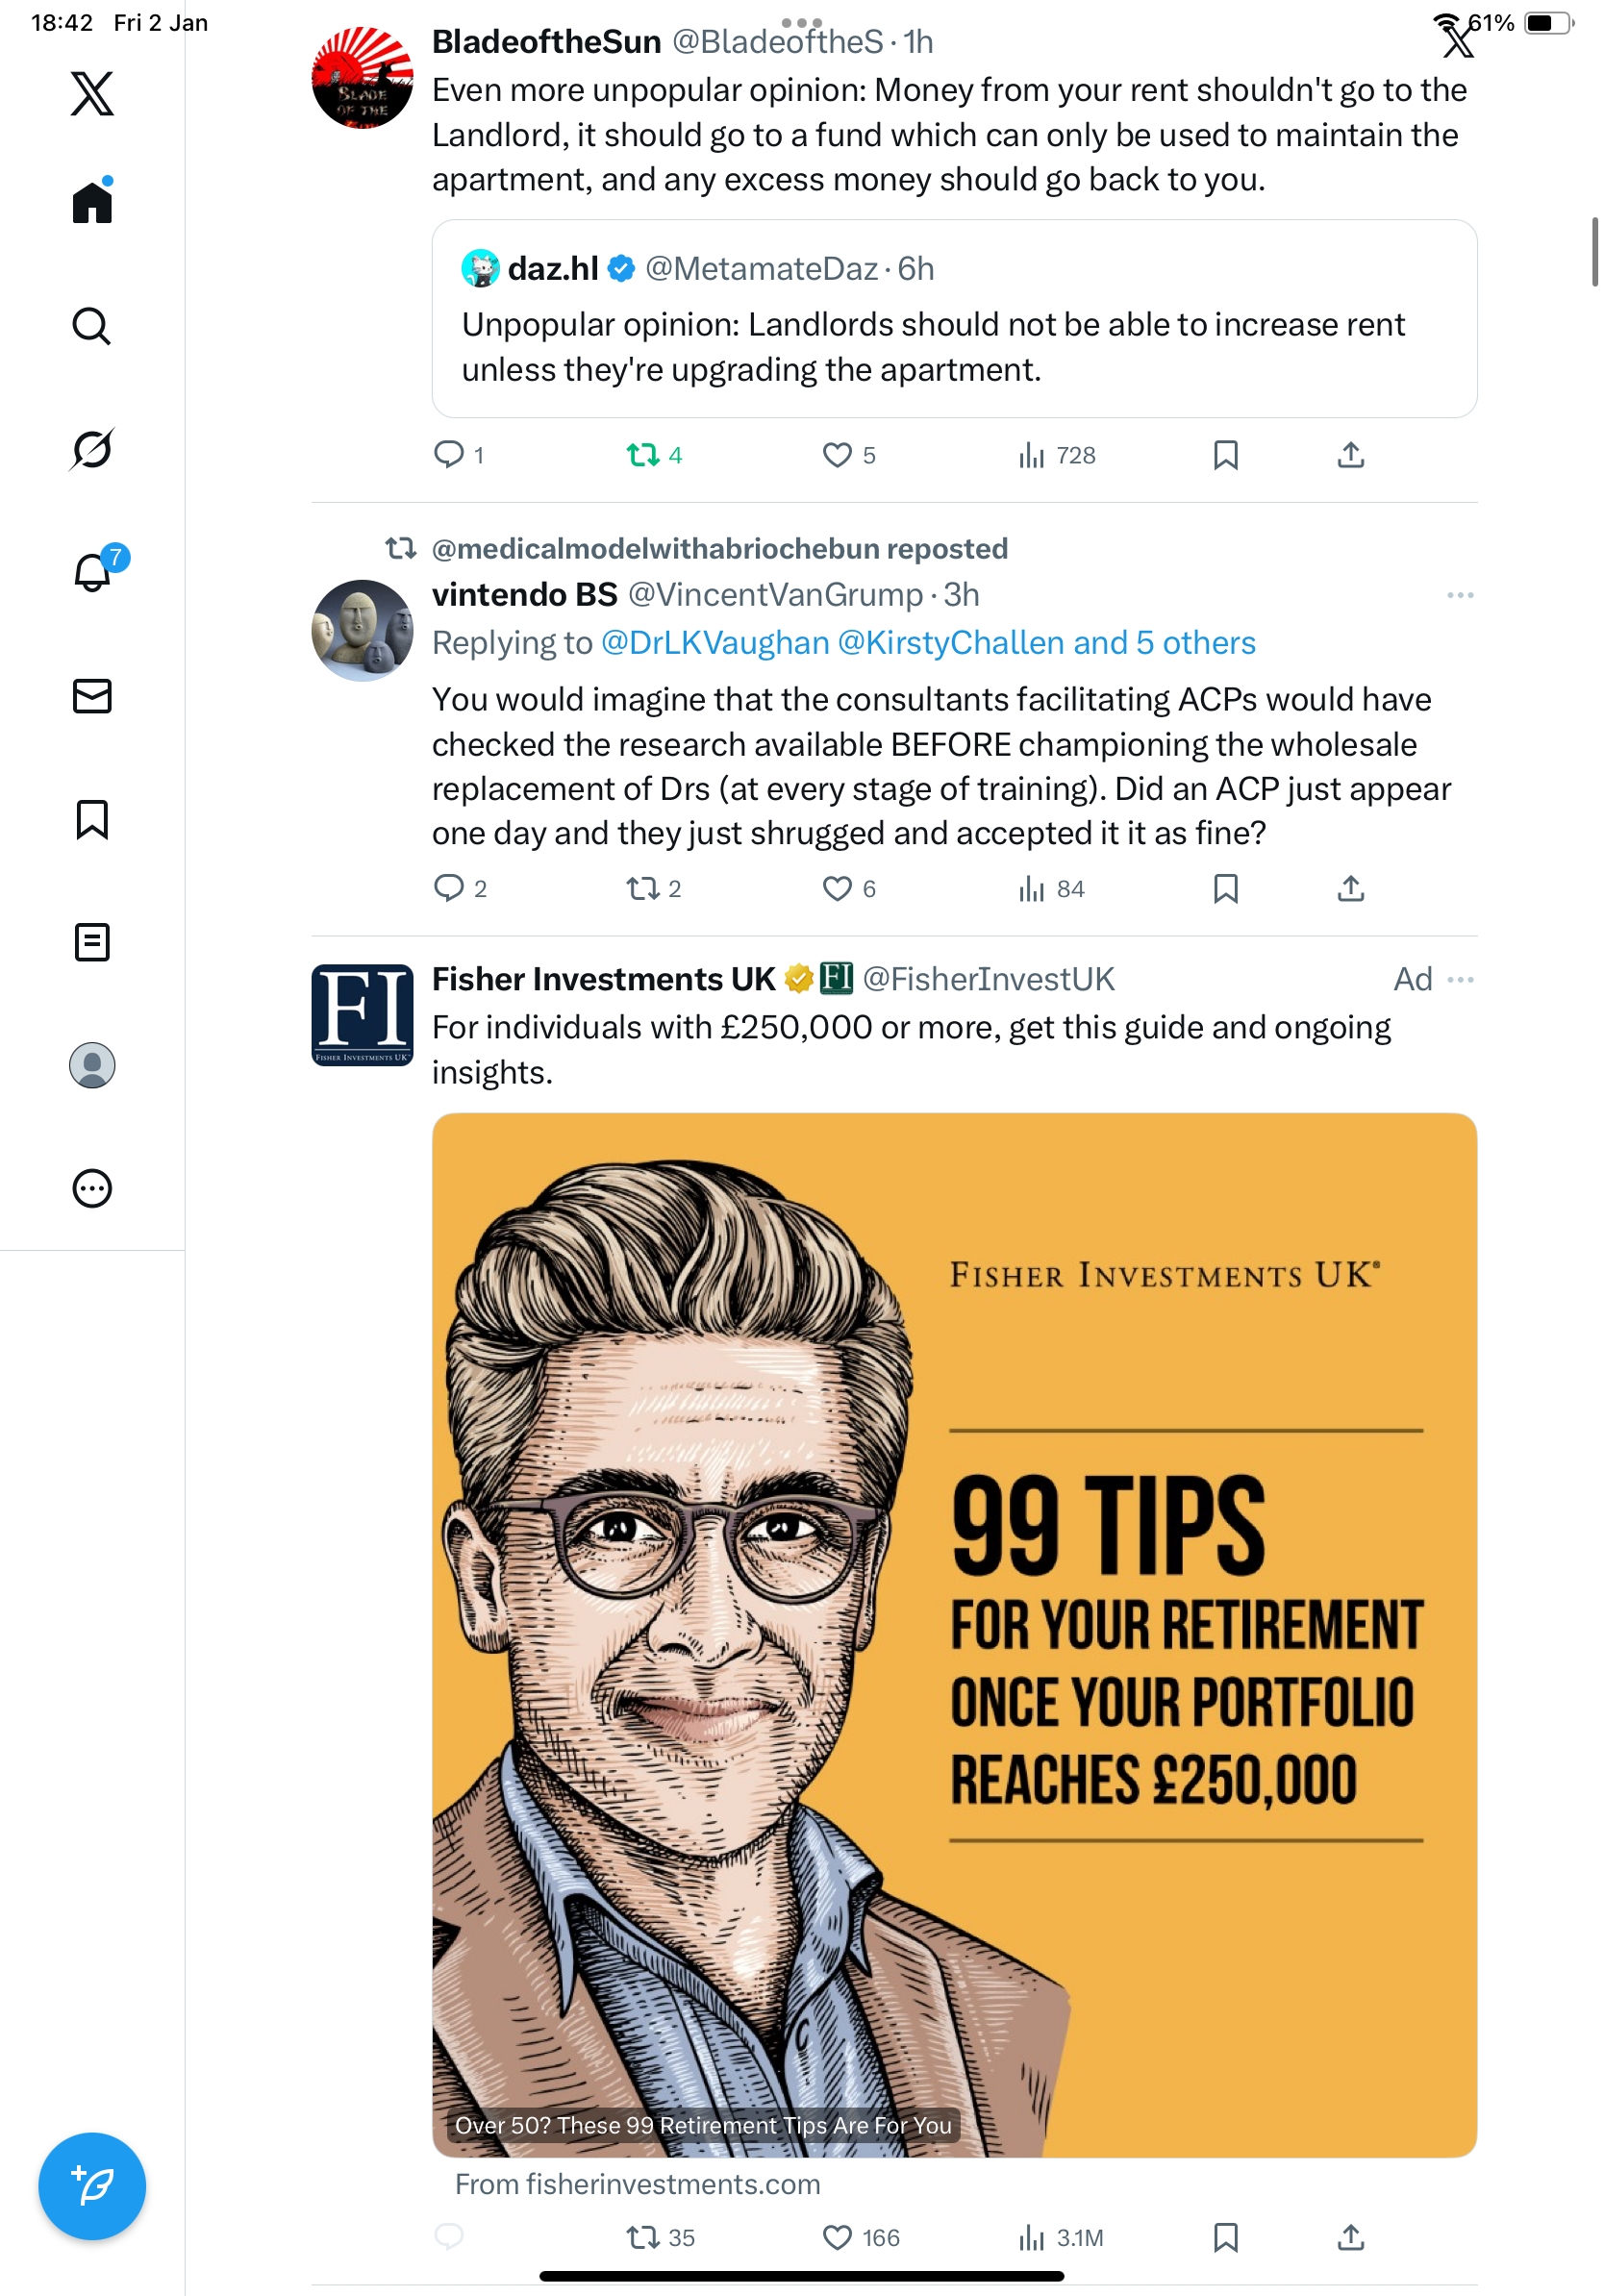
Task: Open the Lists icon in sidebar
Action: click(x=92, y=942)
